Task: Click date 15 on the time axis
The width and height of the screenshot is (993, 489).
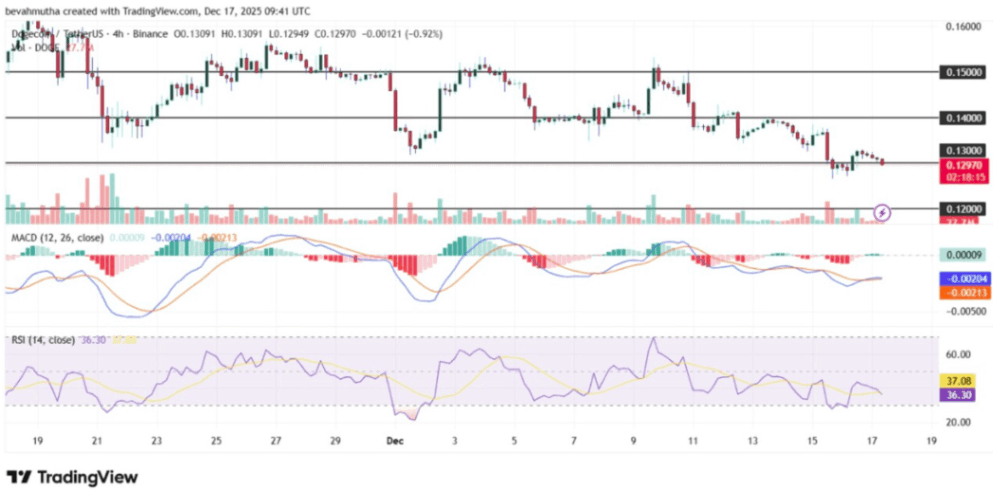Action: [x=813, y=441]
